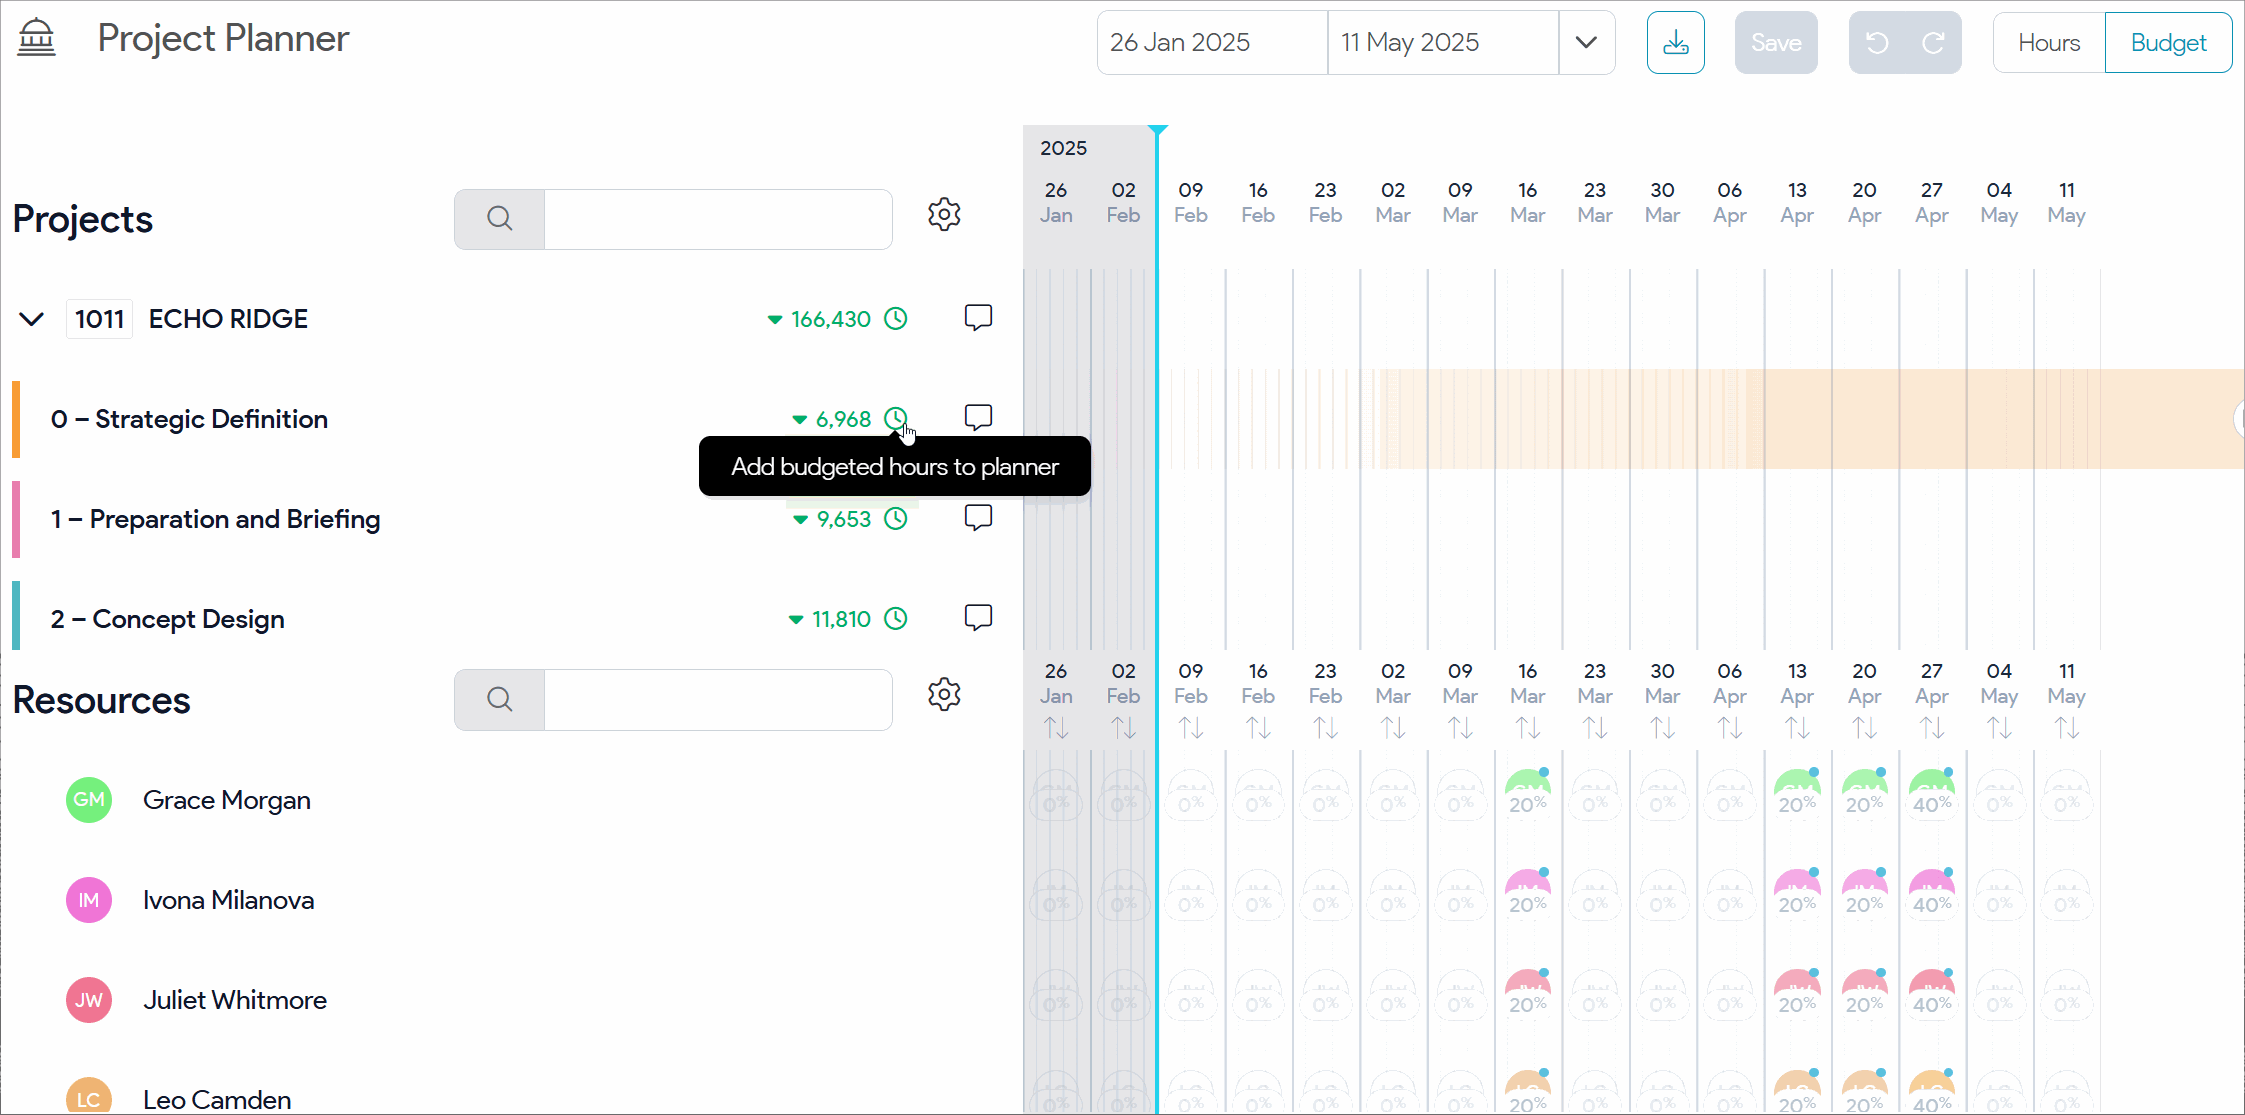Viewport: 2245px width, 1115px height.
Task: Sort resources by 26 Jan week arrows
Action: pyautogui.click(x=1056, y=728)
